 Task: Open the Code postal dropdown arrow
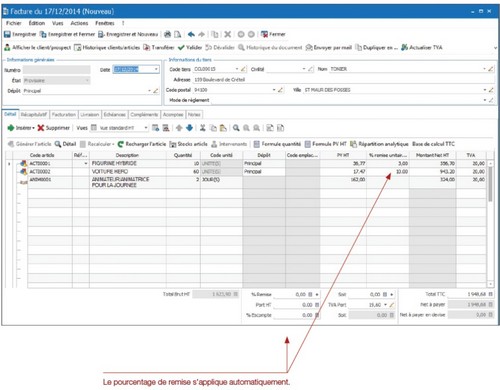pyautogui.click(x=274, y=90)
